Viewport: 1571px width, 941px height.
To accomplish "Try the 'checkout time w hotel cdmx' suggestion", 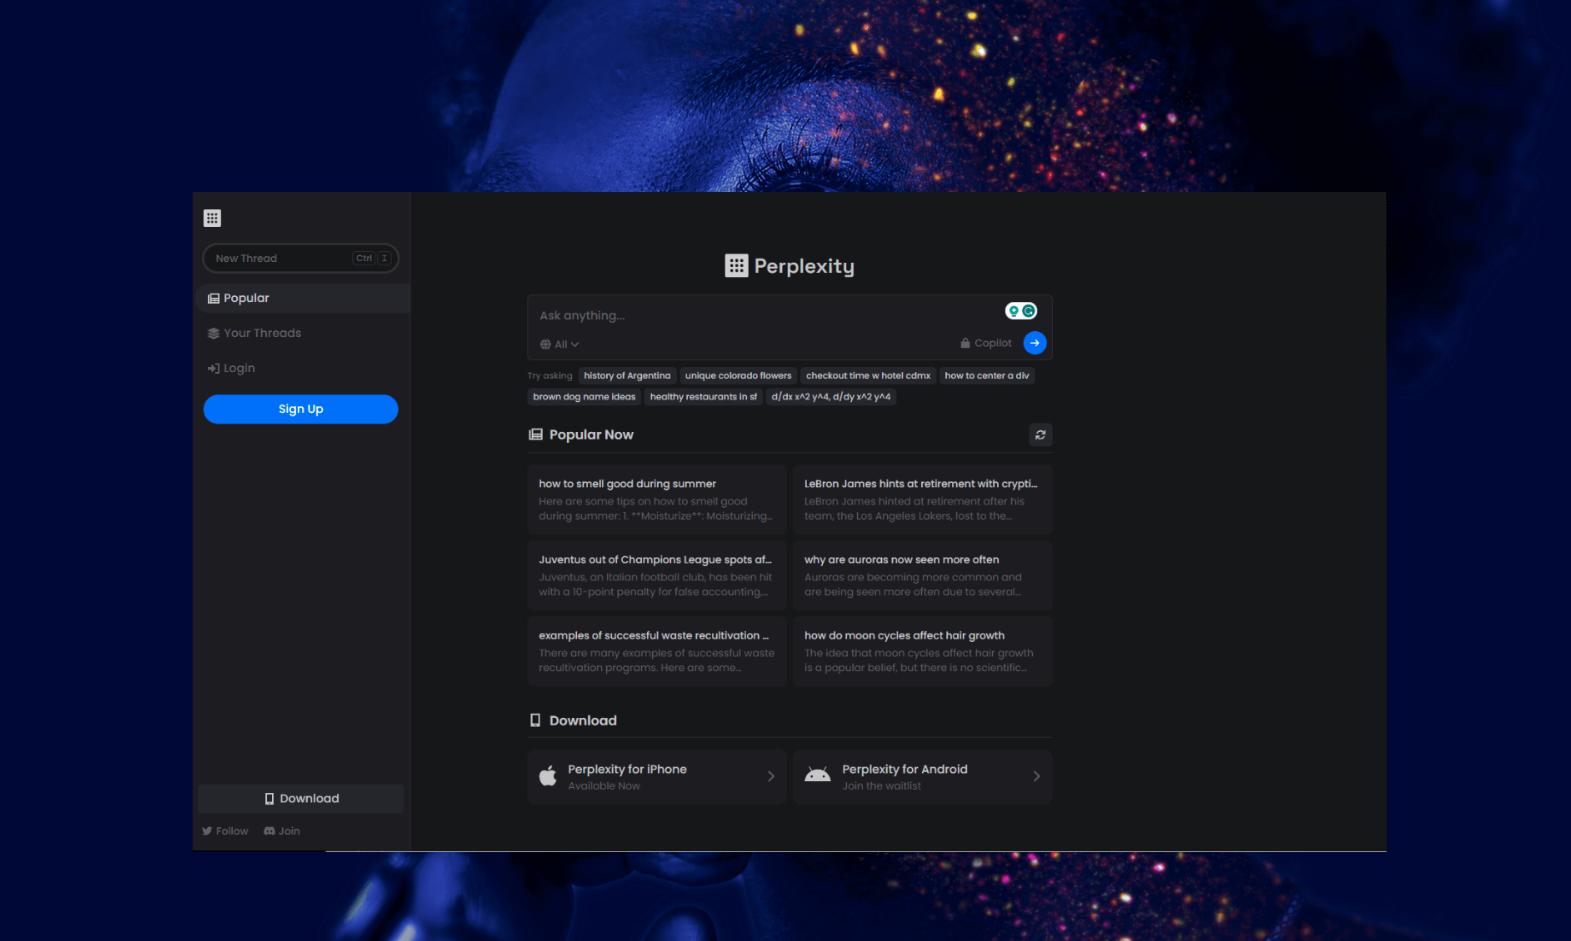I will point(868,376).
